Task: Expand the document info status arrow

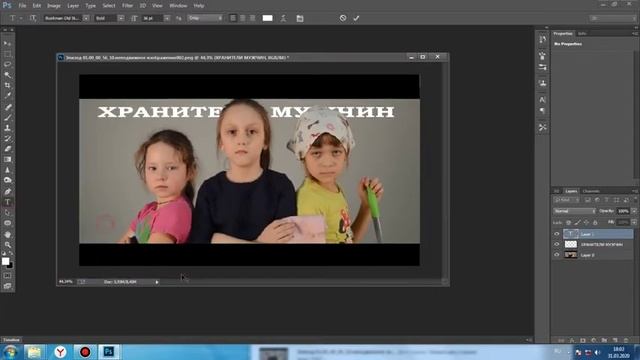Action: pos(157,282)
